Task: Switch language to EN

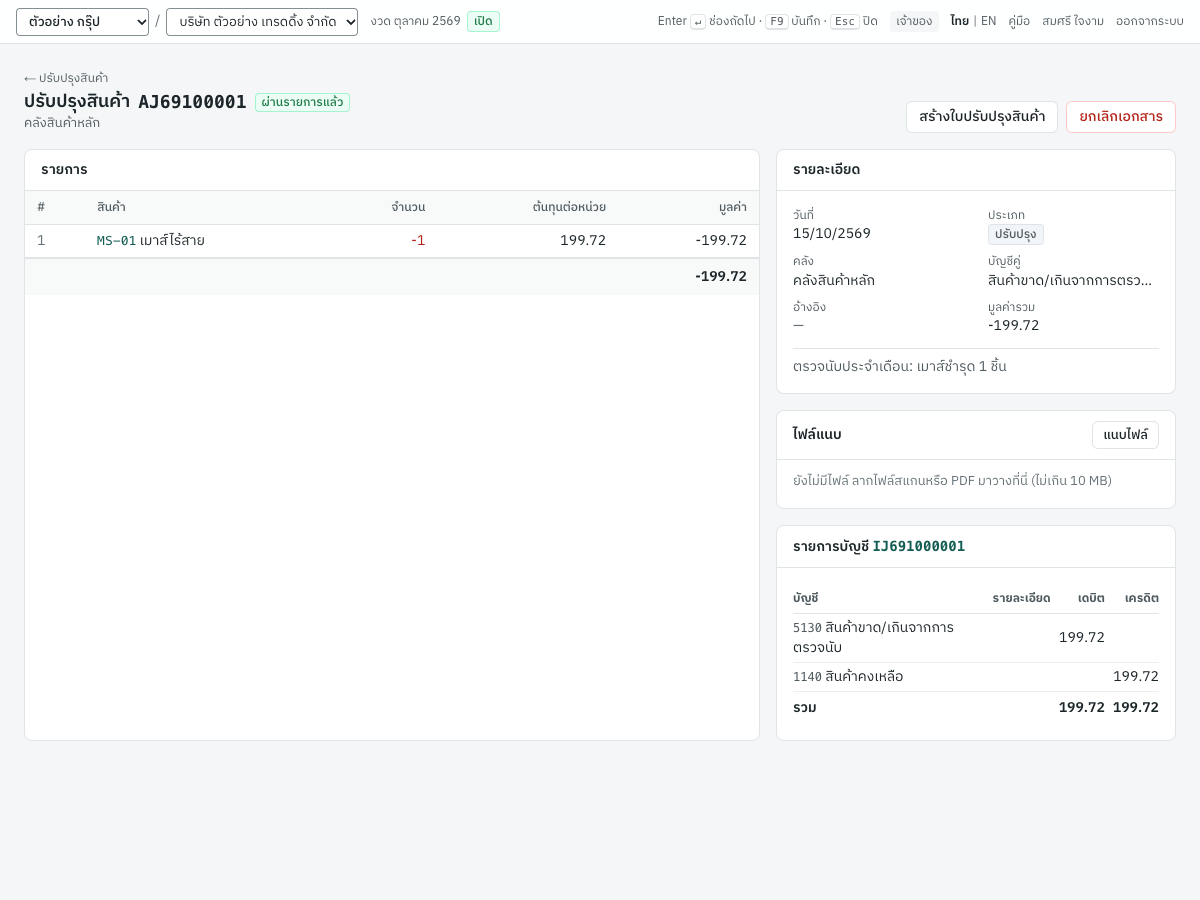Action: click(x=988, y=21)
